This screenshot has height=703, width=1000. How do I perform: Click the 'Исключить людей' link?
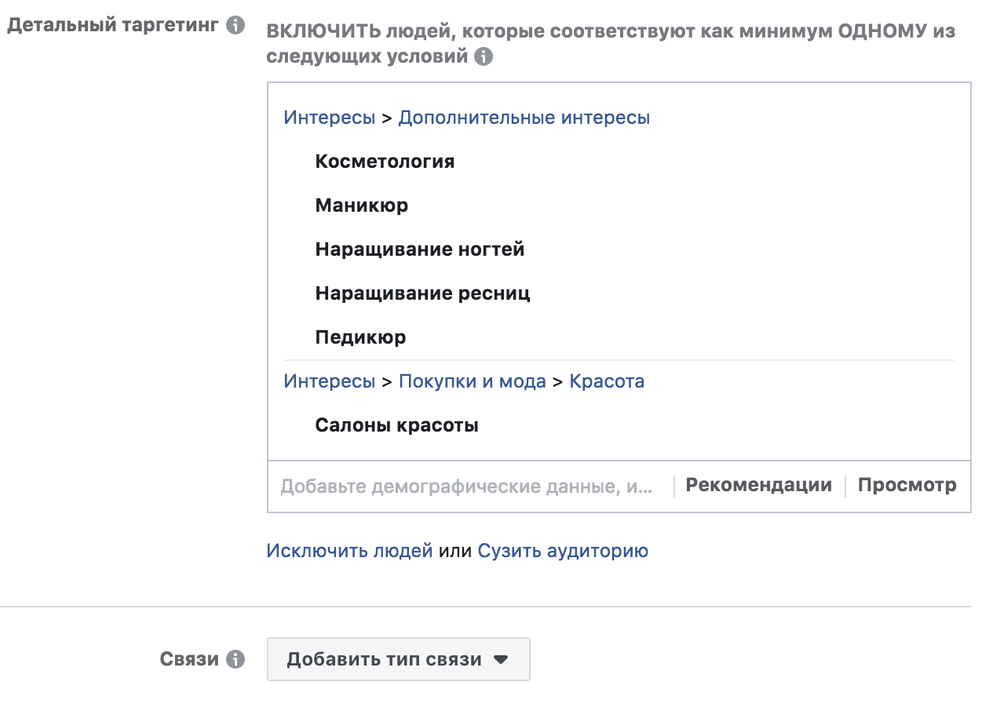[349, 550]
